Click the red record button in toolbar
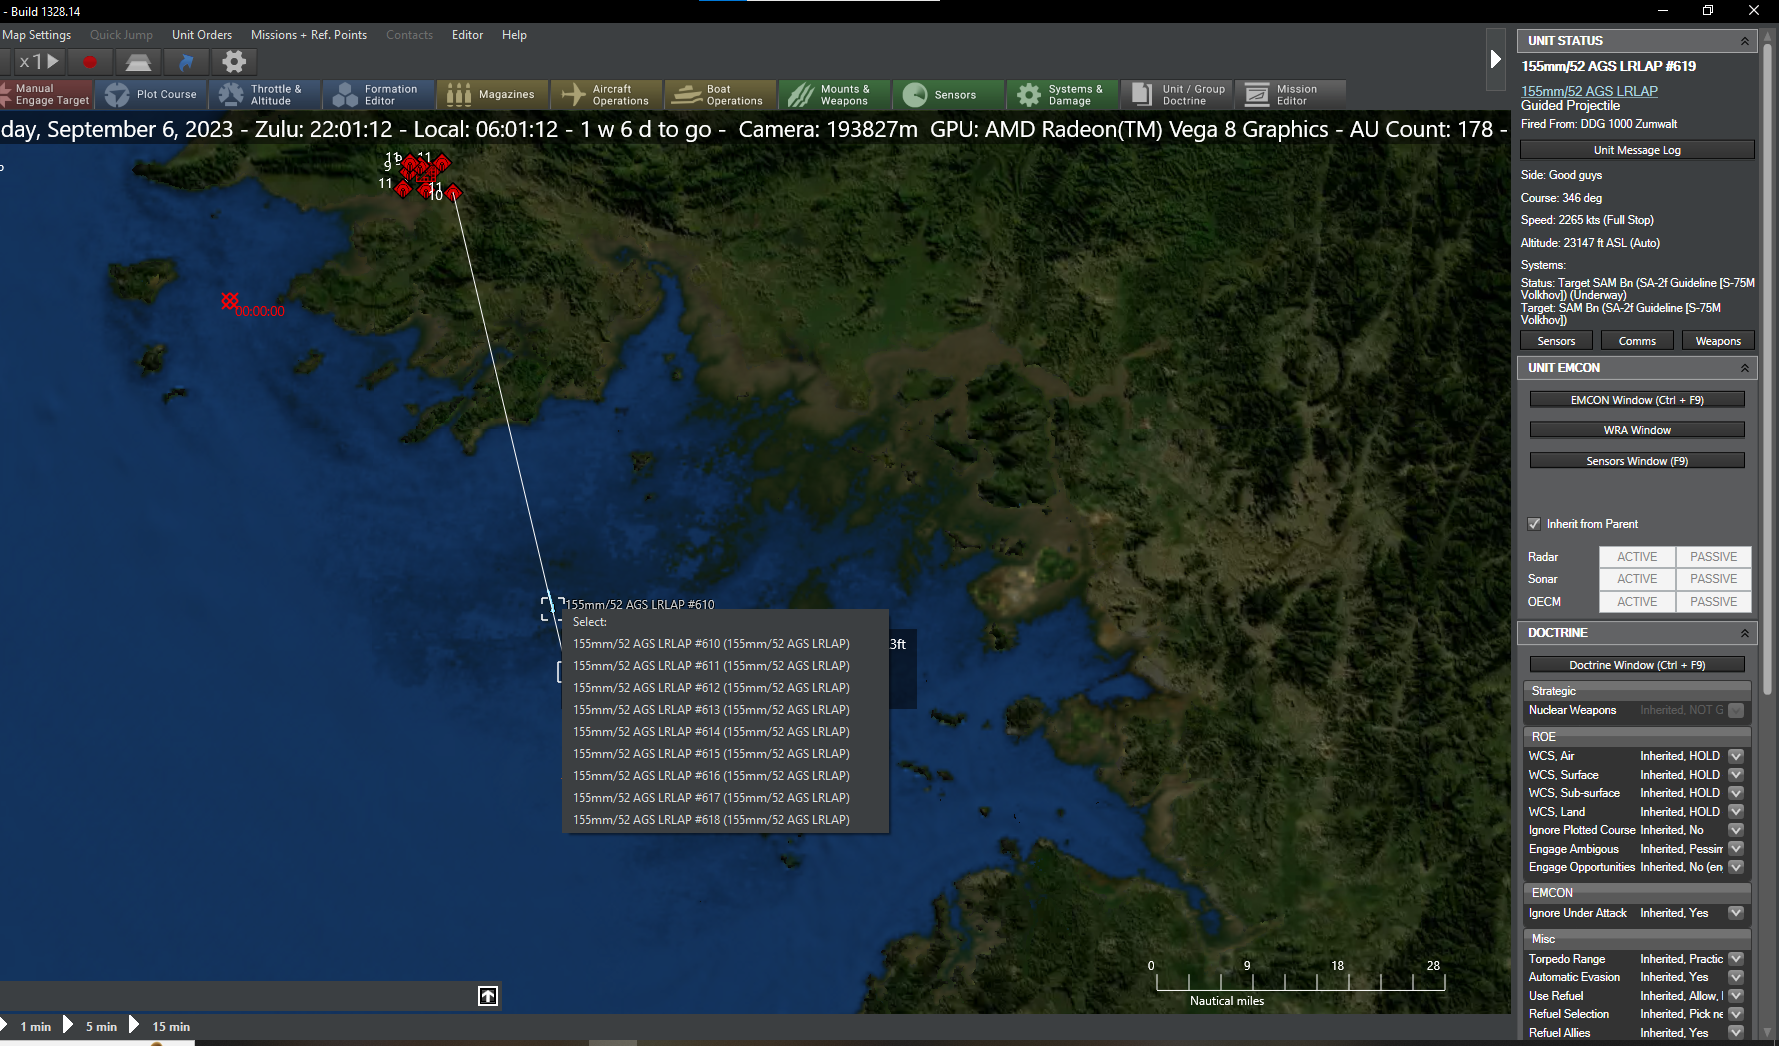 pos(90,62)
